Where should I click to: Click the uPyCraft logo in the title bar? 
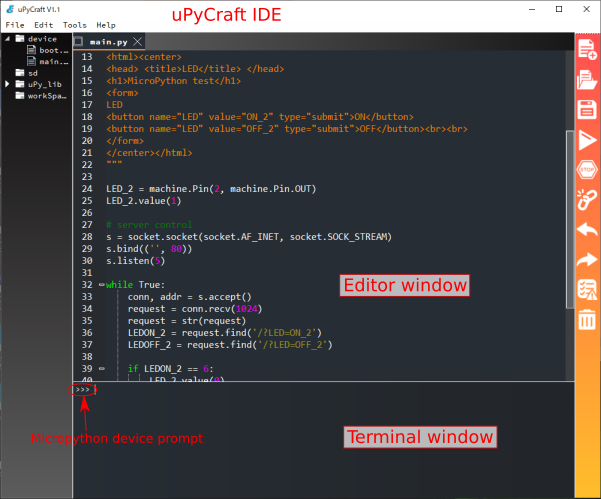click(x=10, y=9)
